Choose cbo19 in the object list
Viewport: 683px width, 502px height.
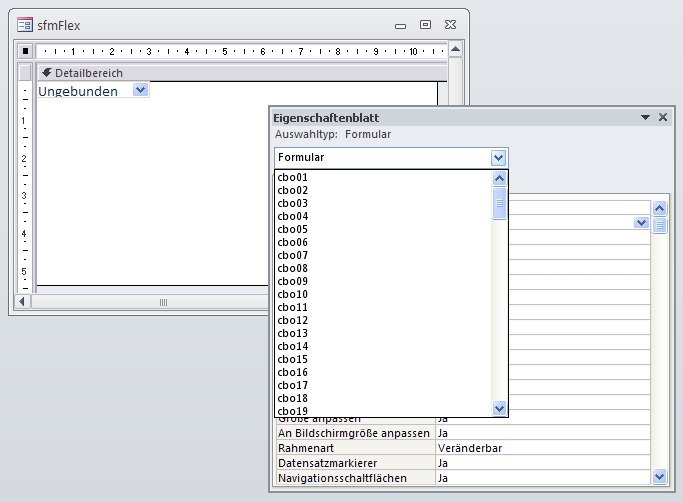coord(293,411)
